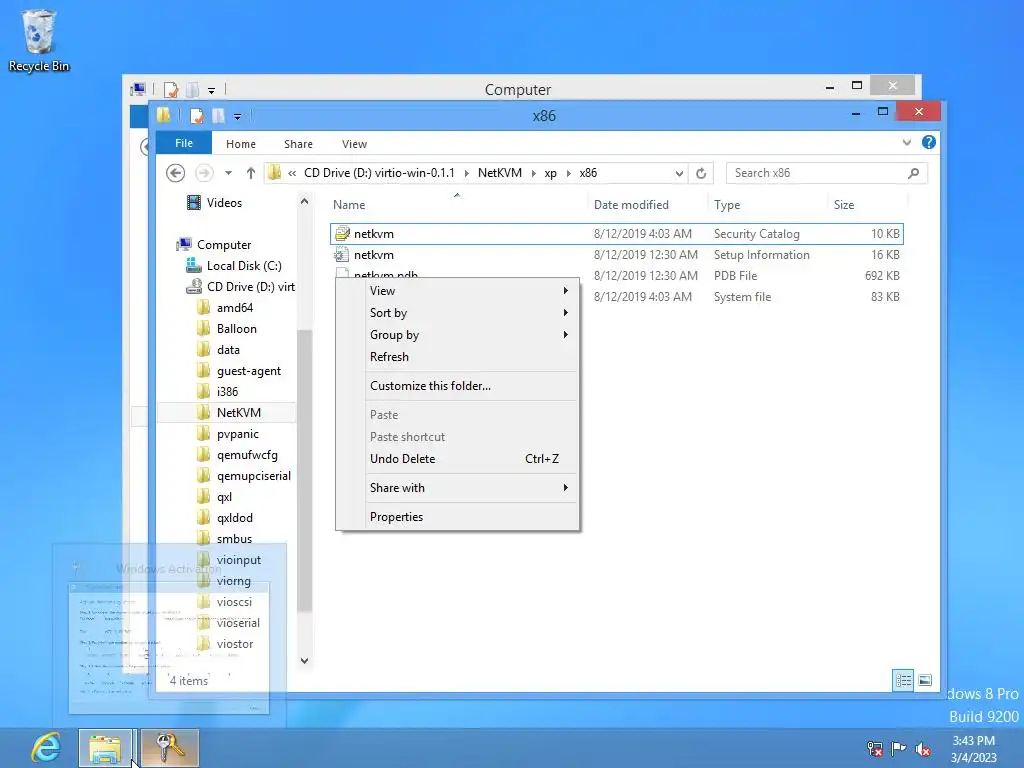Go back in x86 window
This screenshot has height=768, width=1024.
tap(175, 173)
